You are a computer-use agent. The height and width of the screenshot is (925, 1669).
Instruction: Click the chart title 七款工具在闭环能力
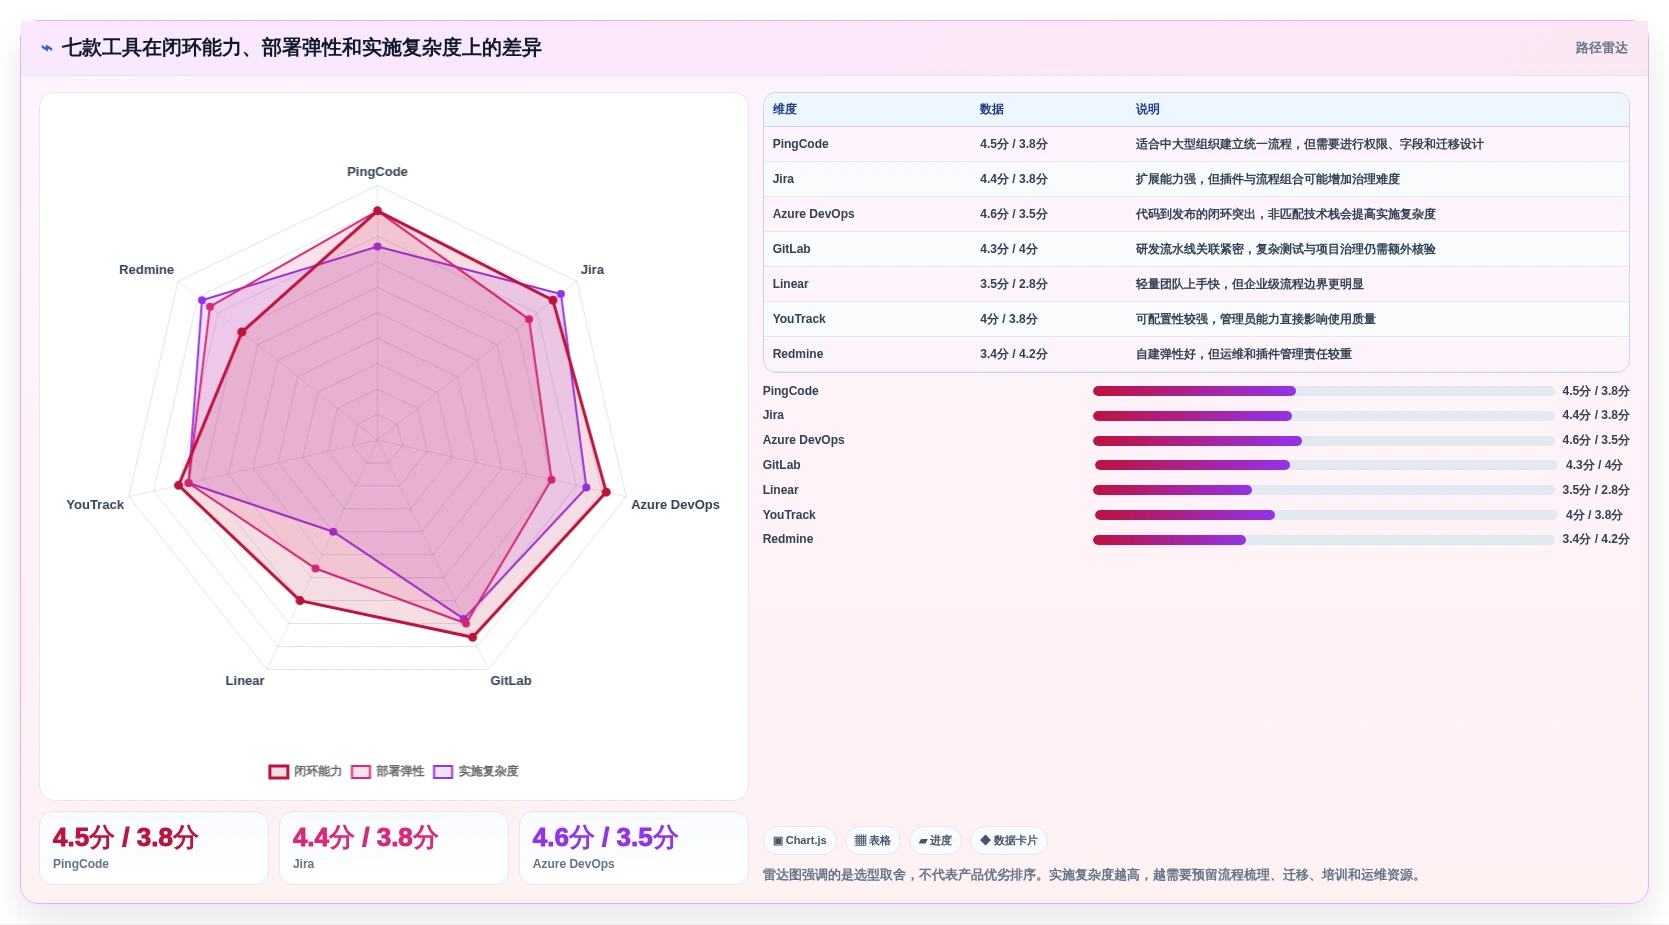point(301,48)
